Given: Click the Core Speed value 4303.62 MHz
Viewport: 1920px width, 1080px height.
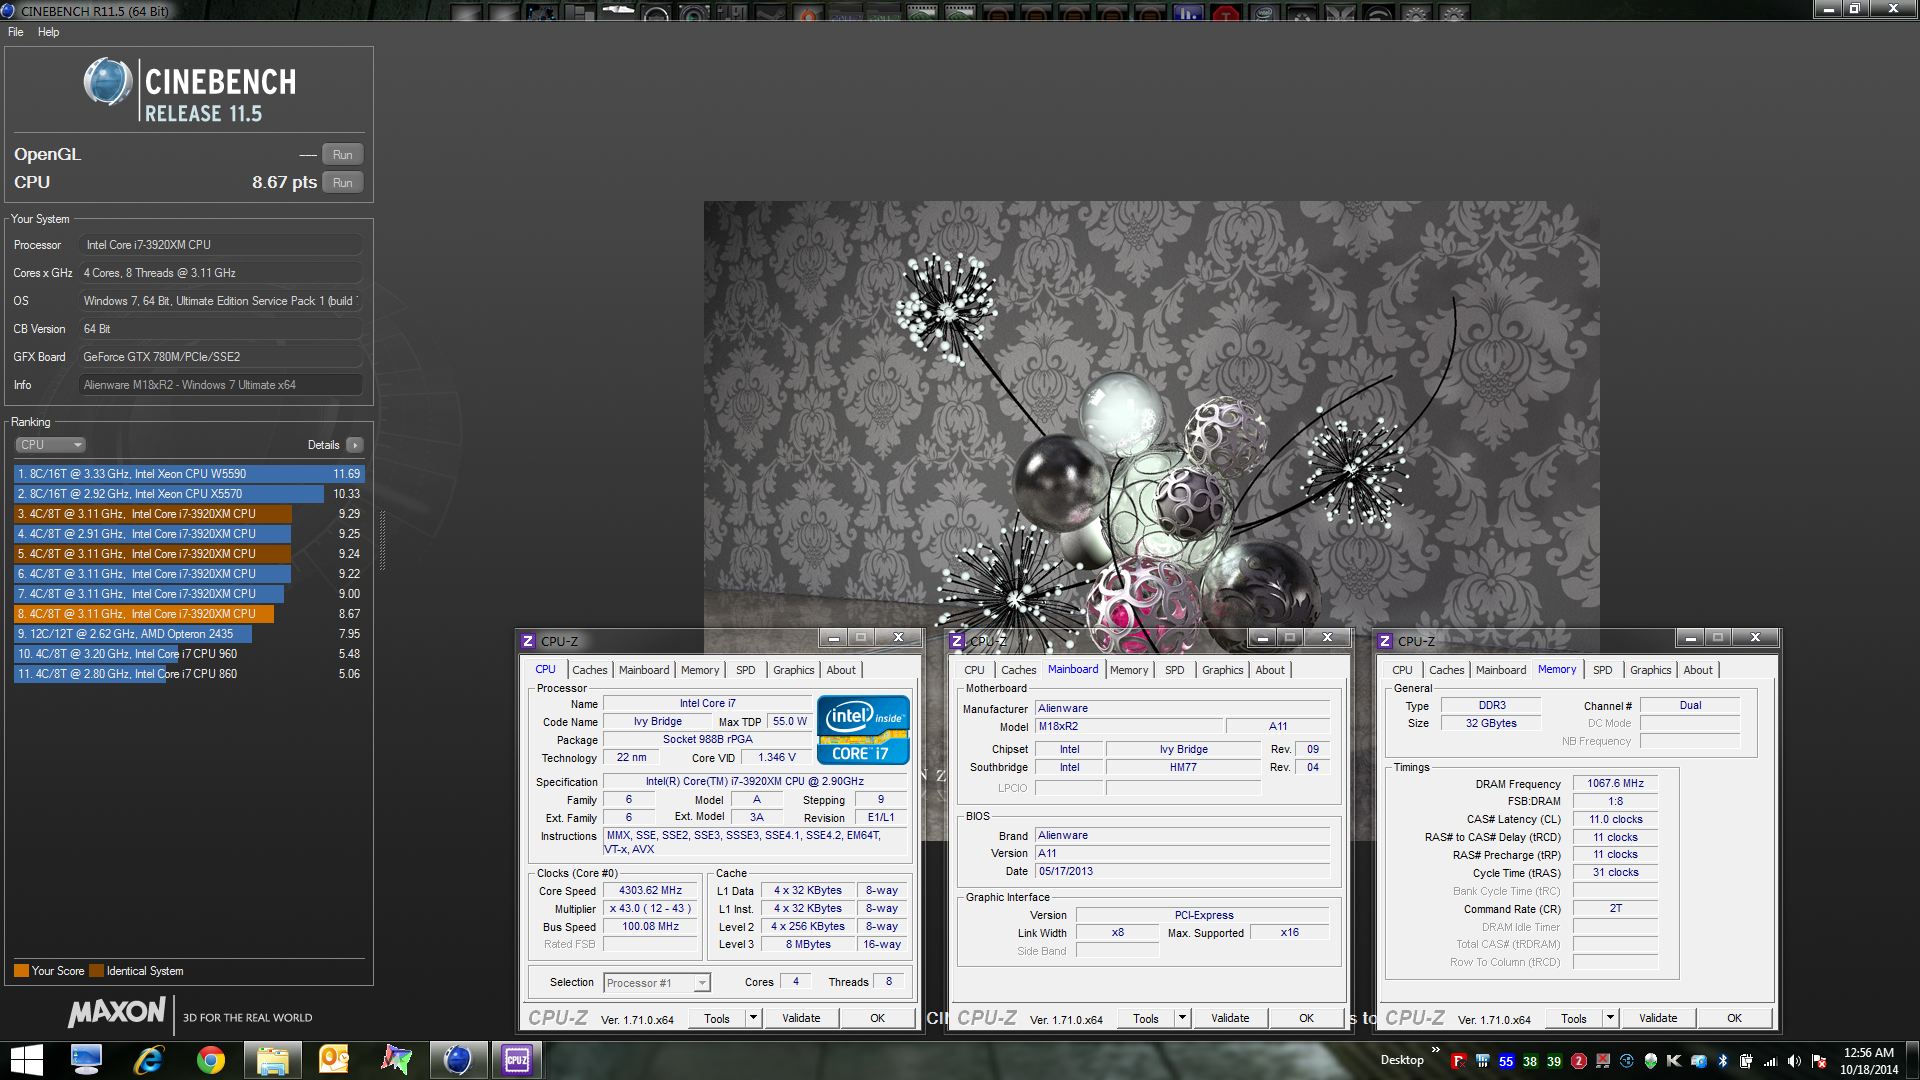Looking at the screenshot, I should [x=650, y=890].
